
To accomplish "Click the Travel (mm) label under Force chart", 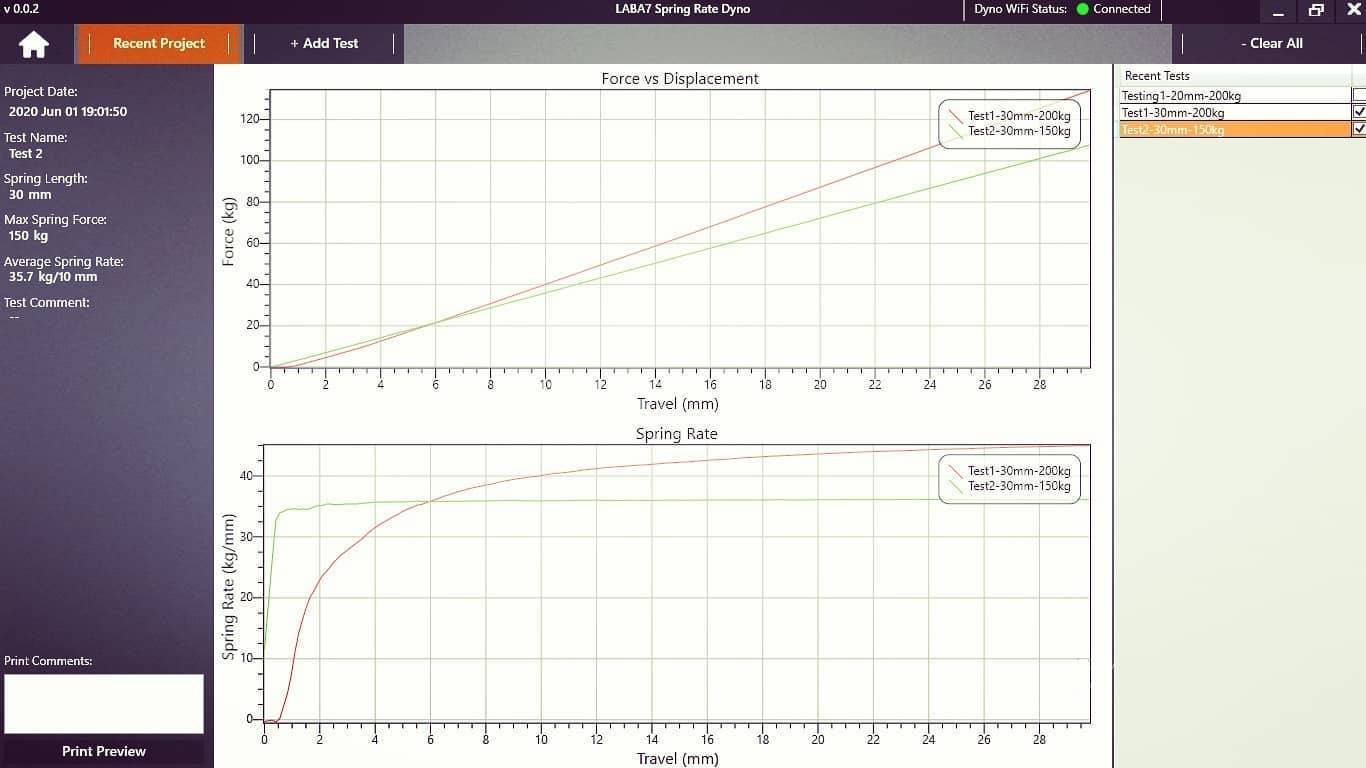I will pos(678,404).
